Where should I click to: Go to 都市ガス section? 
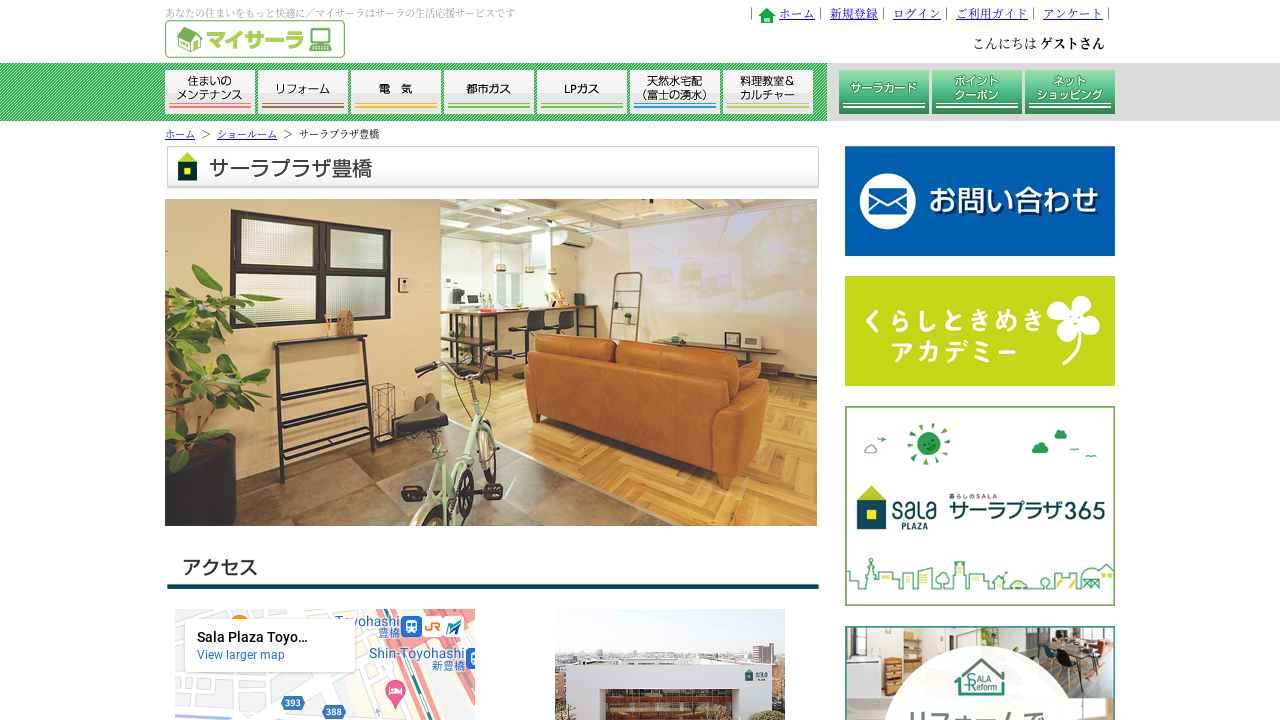click(489, 92)
